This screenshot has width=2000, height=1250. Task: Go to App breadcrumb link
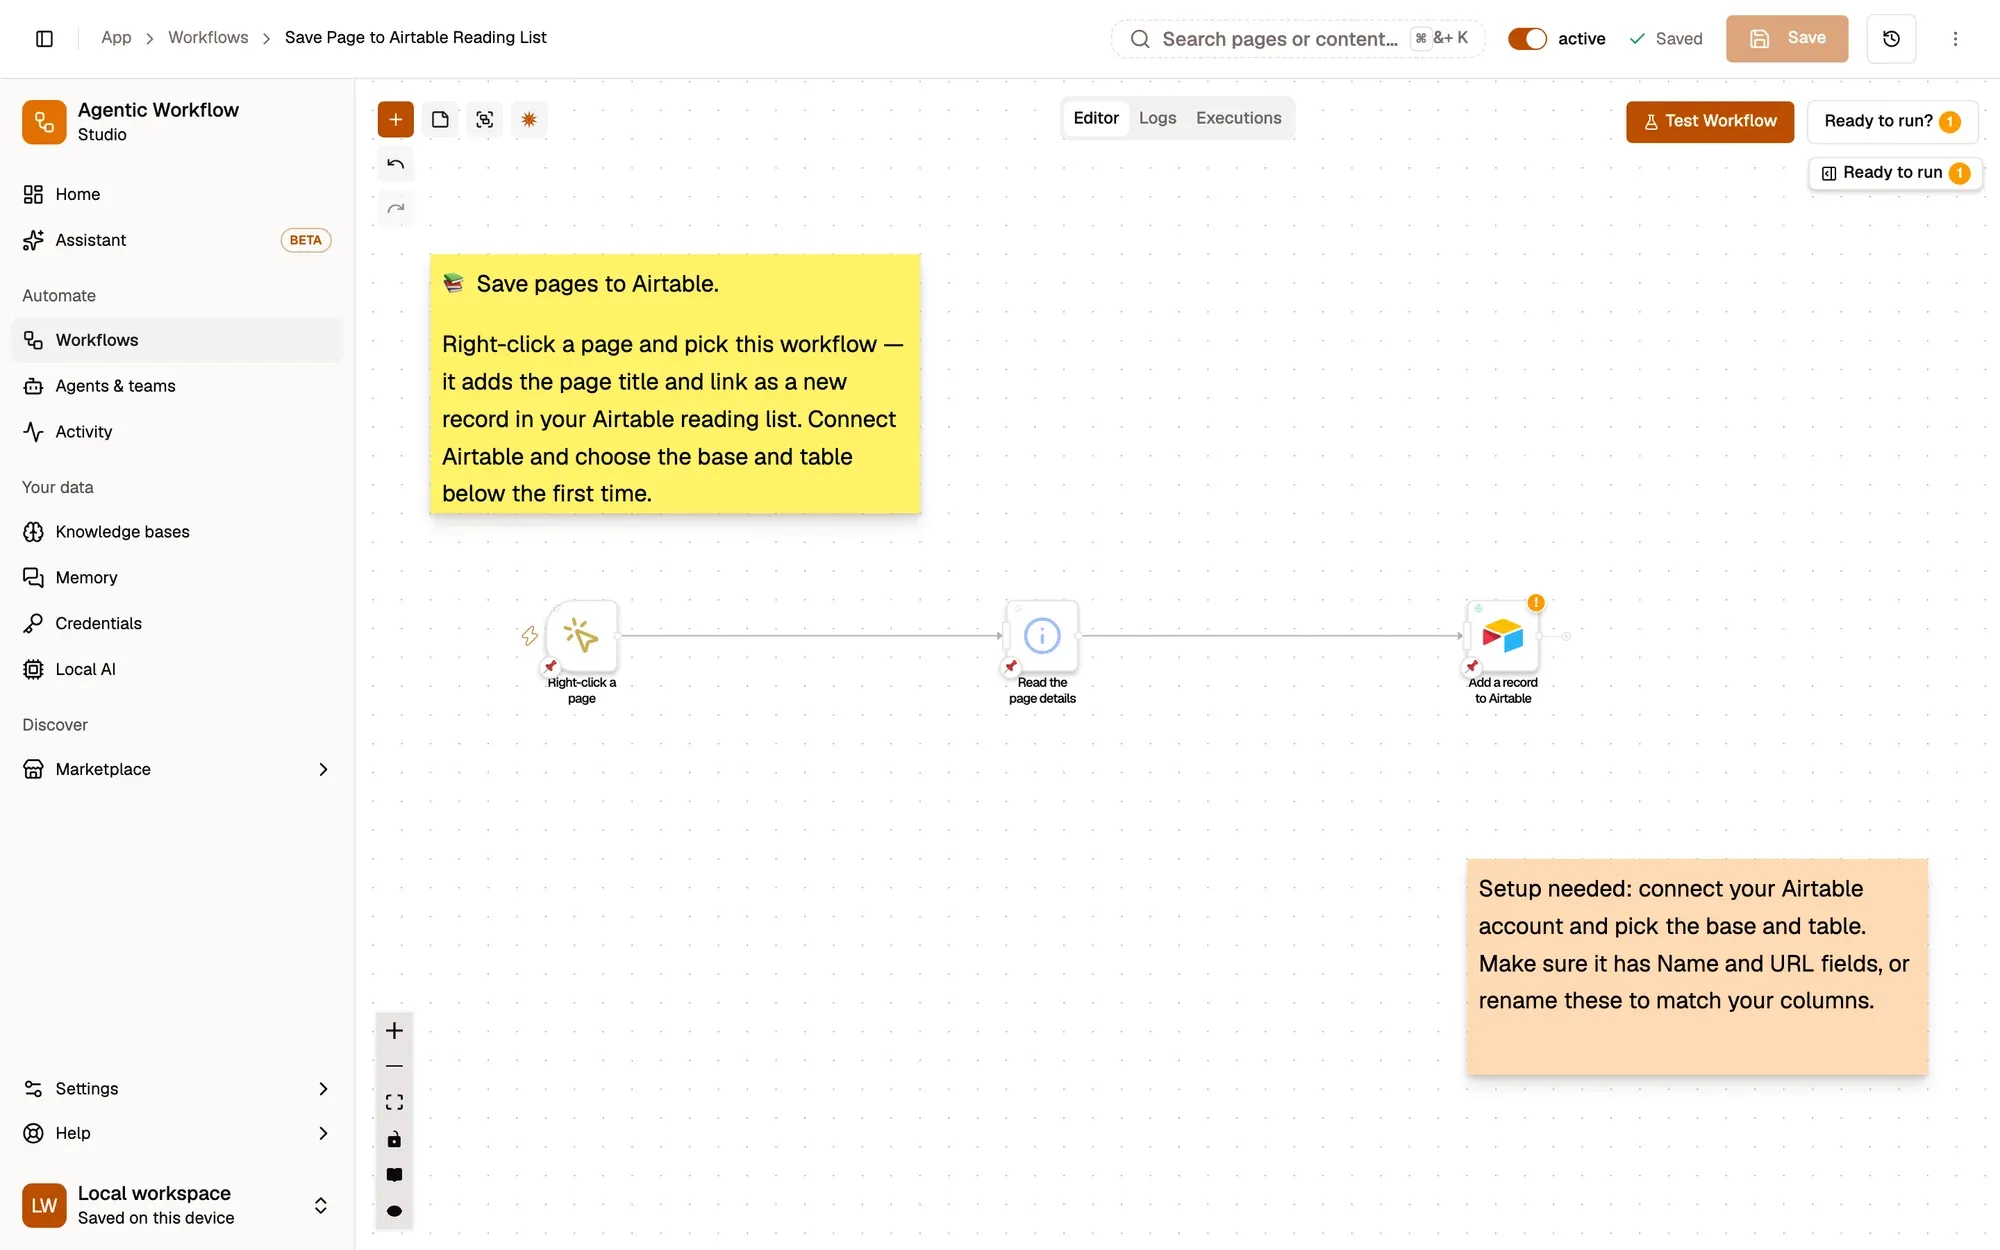[116, 37]
